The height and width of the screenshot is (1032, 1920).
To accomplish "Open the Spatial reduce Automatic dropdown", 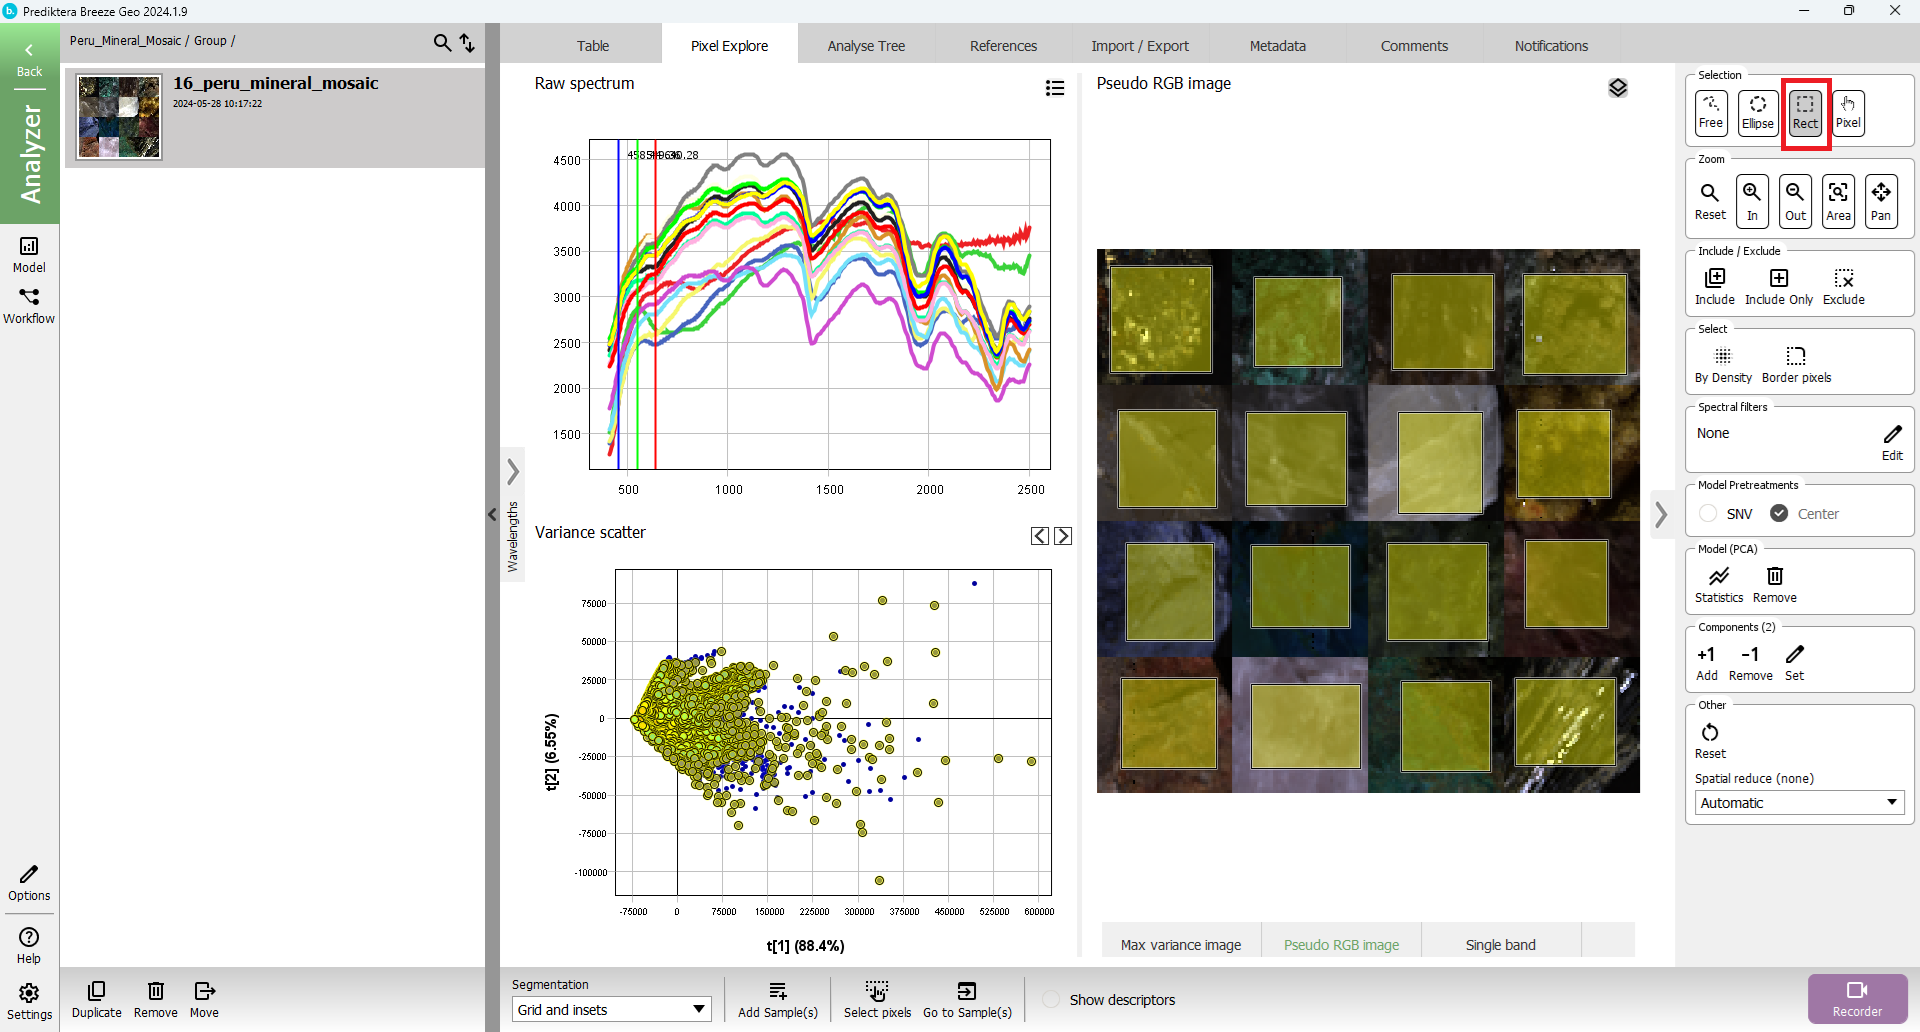I will 1798,803.
